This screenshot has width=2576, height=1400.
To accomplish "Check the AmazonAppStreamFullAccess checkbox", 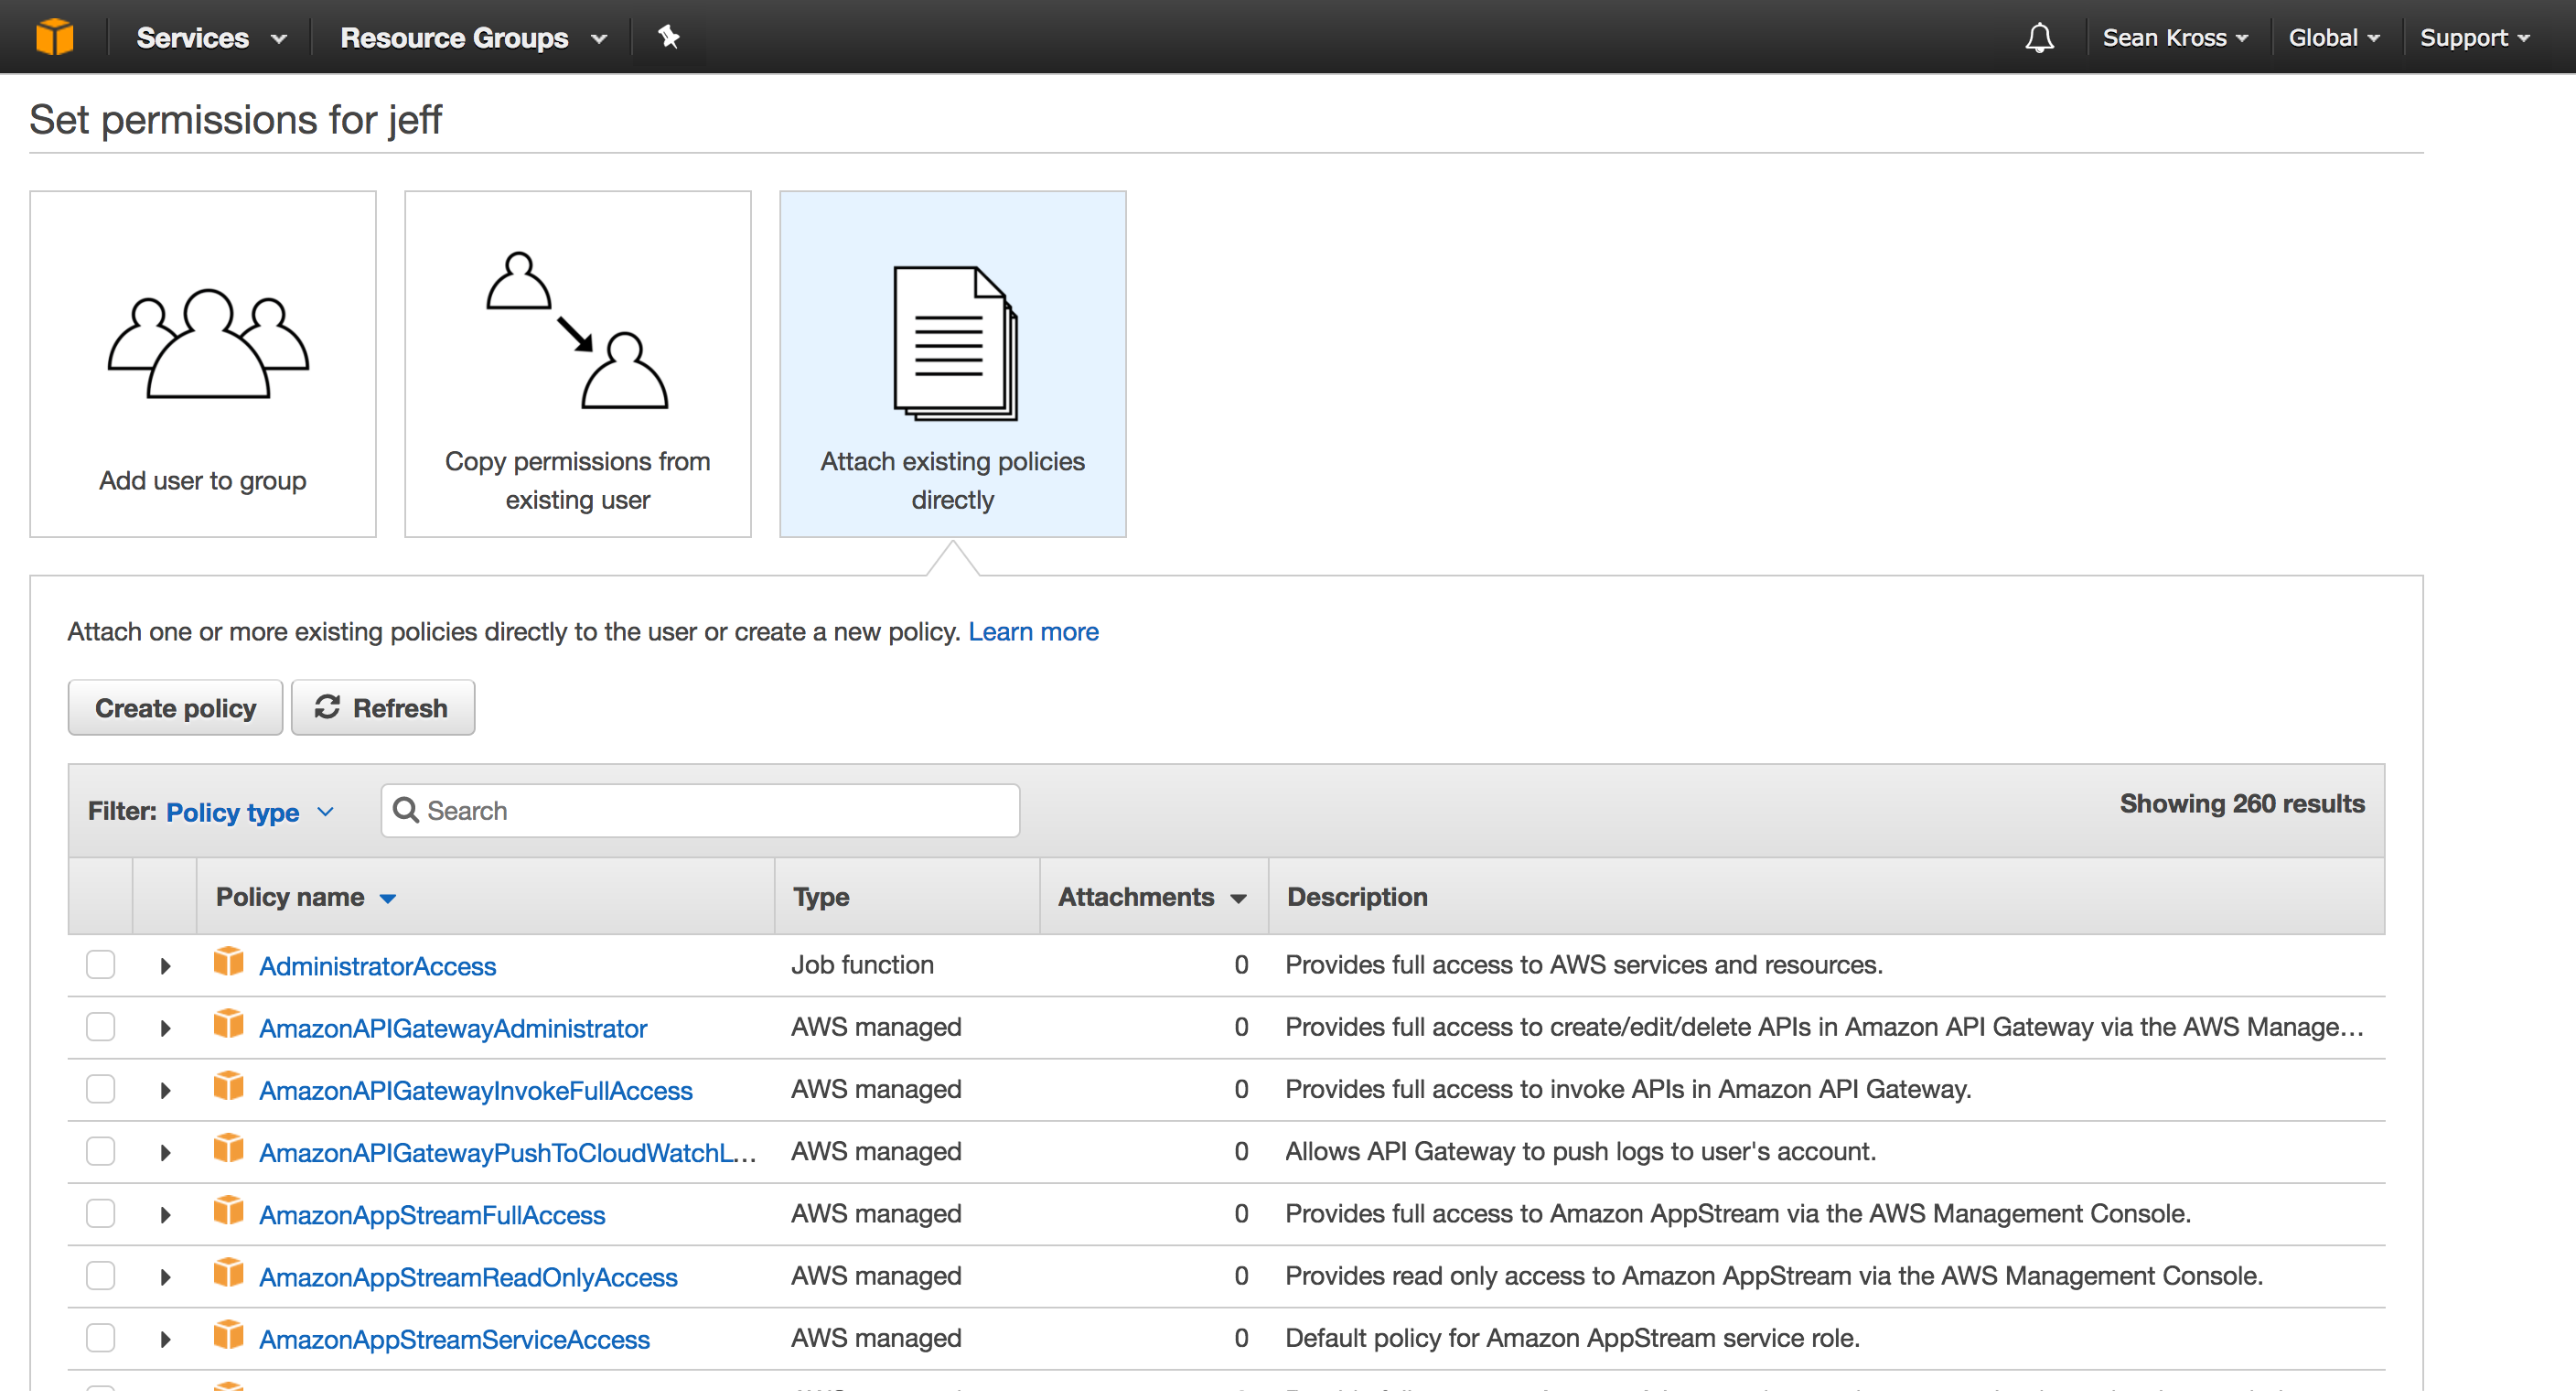I will (x=100, y=1214).
